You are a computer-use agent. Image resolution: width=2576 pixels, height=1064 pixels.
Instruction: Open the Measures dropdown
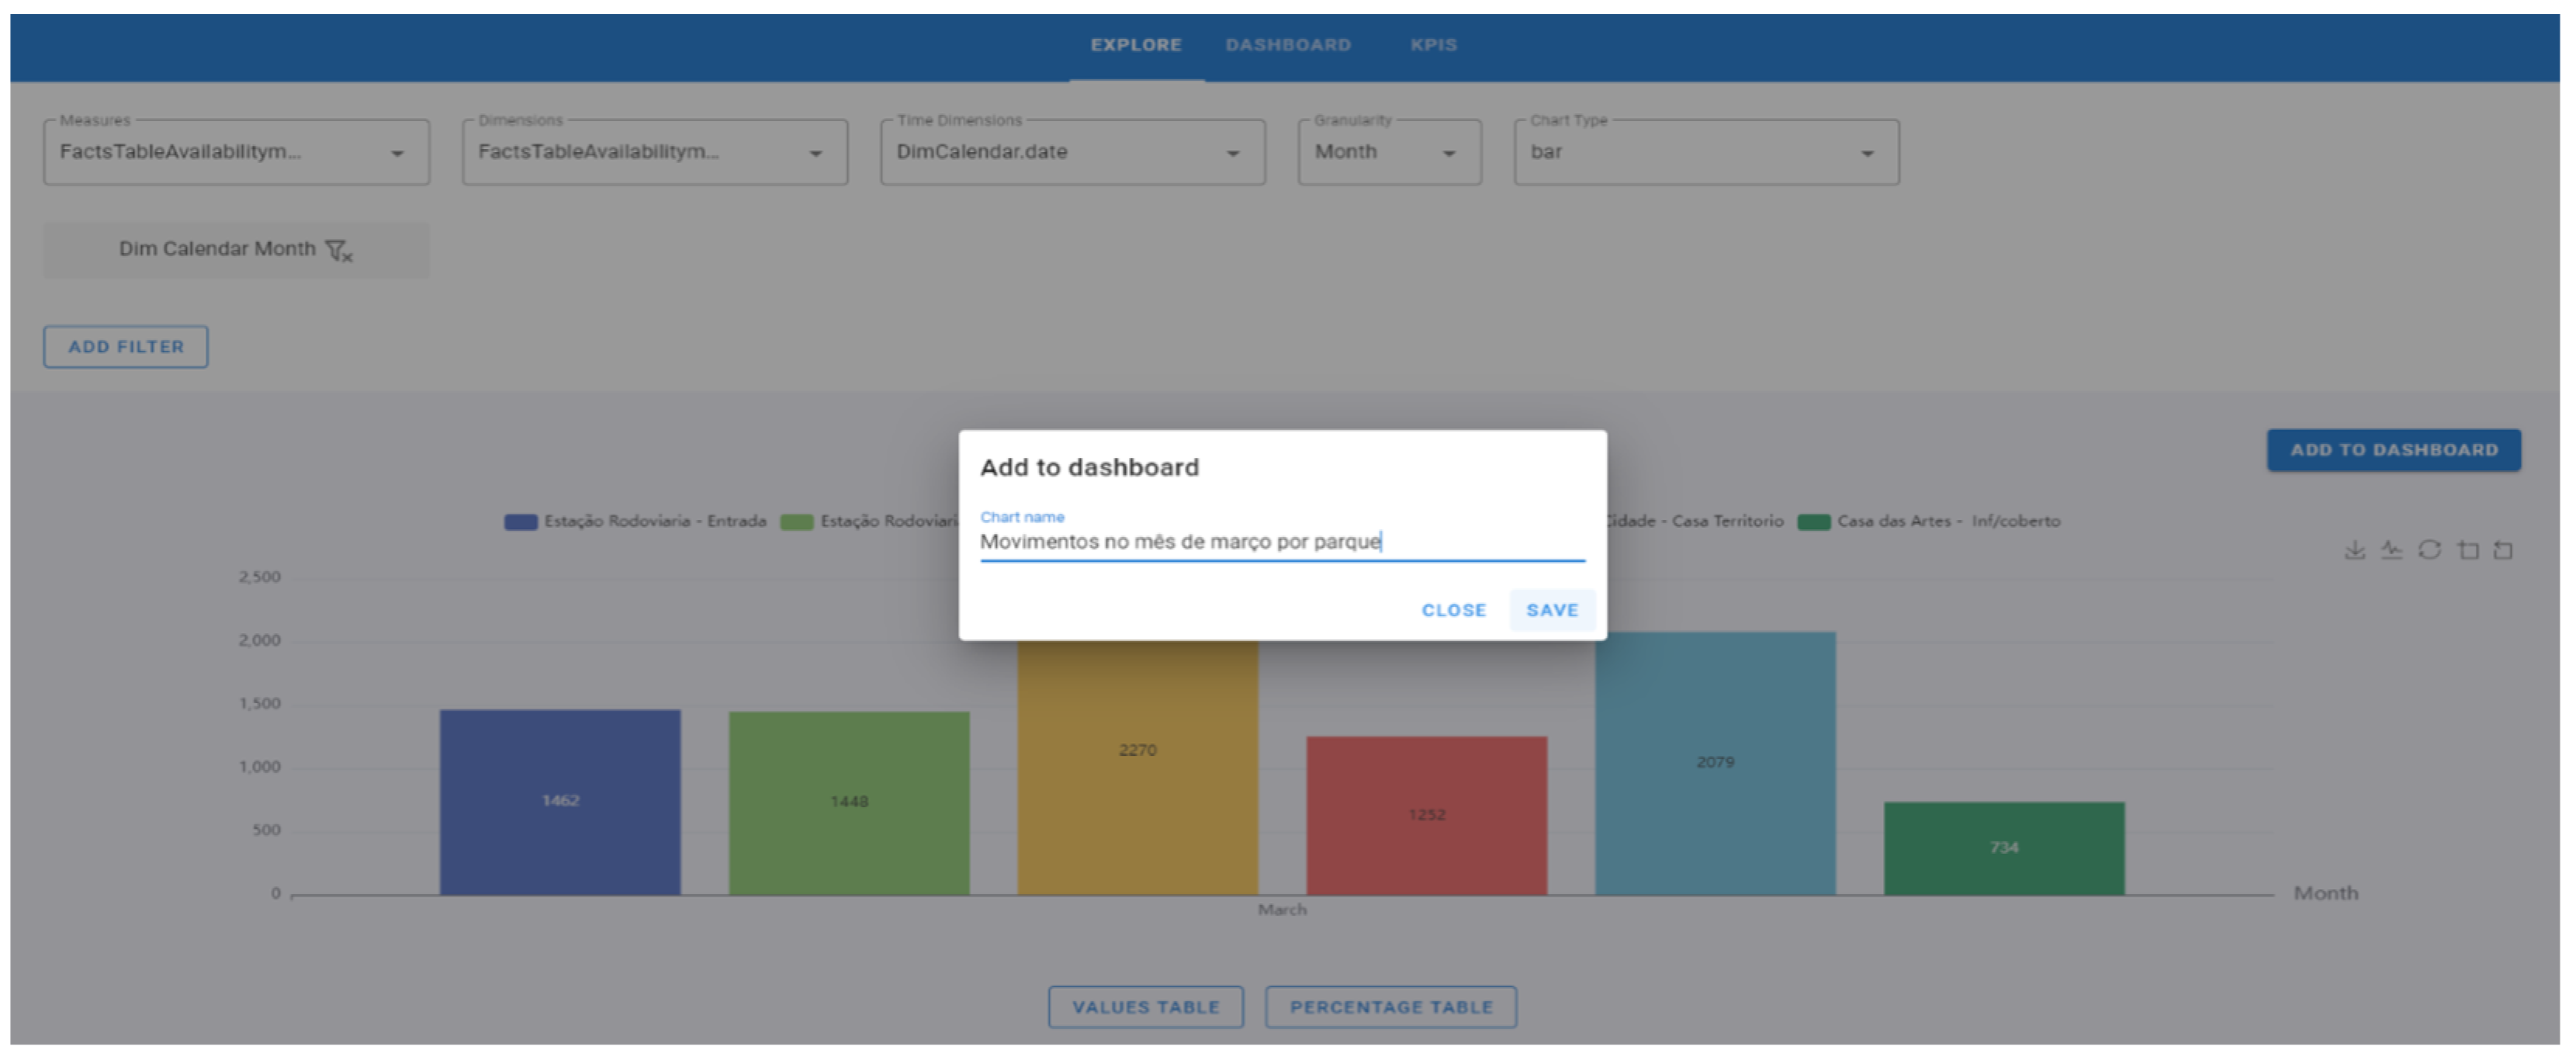(x=236, y=153)
